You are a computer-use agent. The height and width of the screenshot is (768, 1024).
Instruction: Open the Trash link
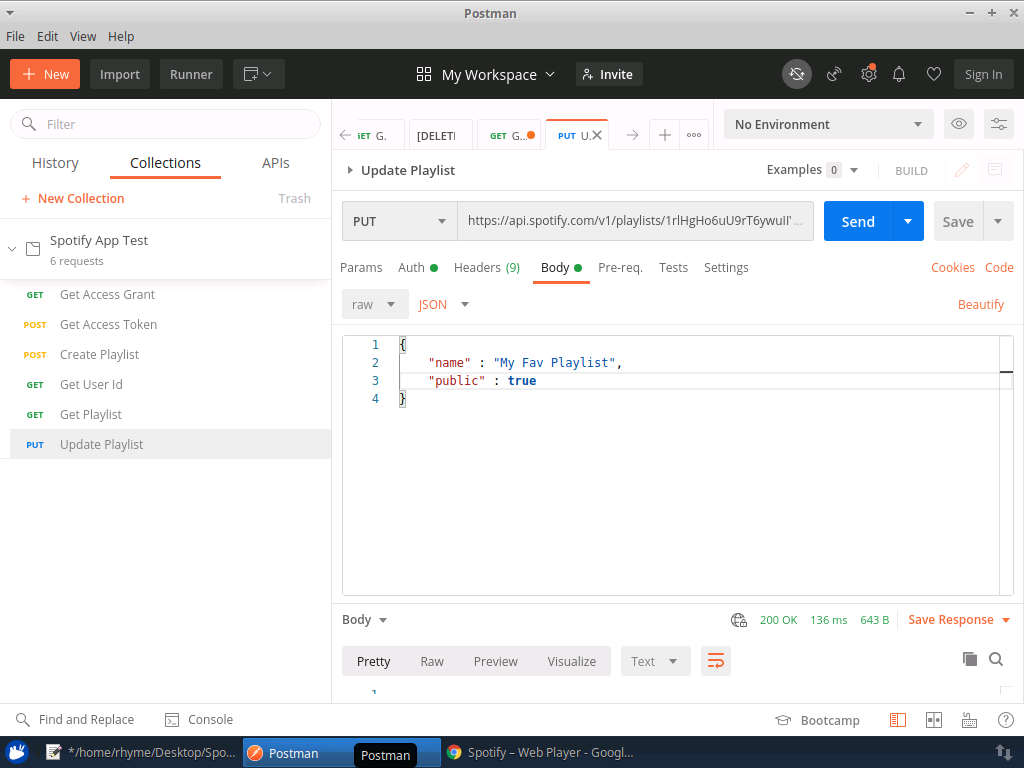pyautogui.click(x=295, y=199)
